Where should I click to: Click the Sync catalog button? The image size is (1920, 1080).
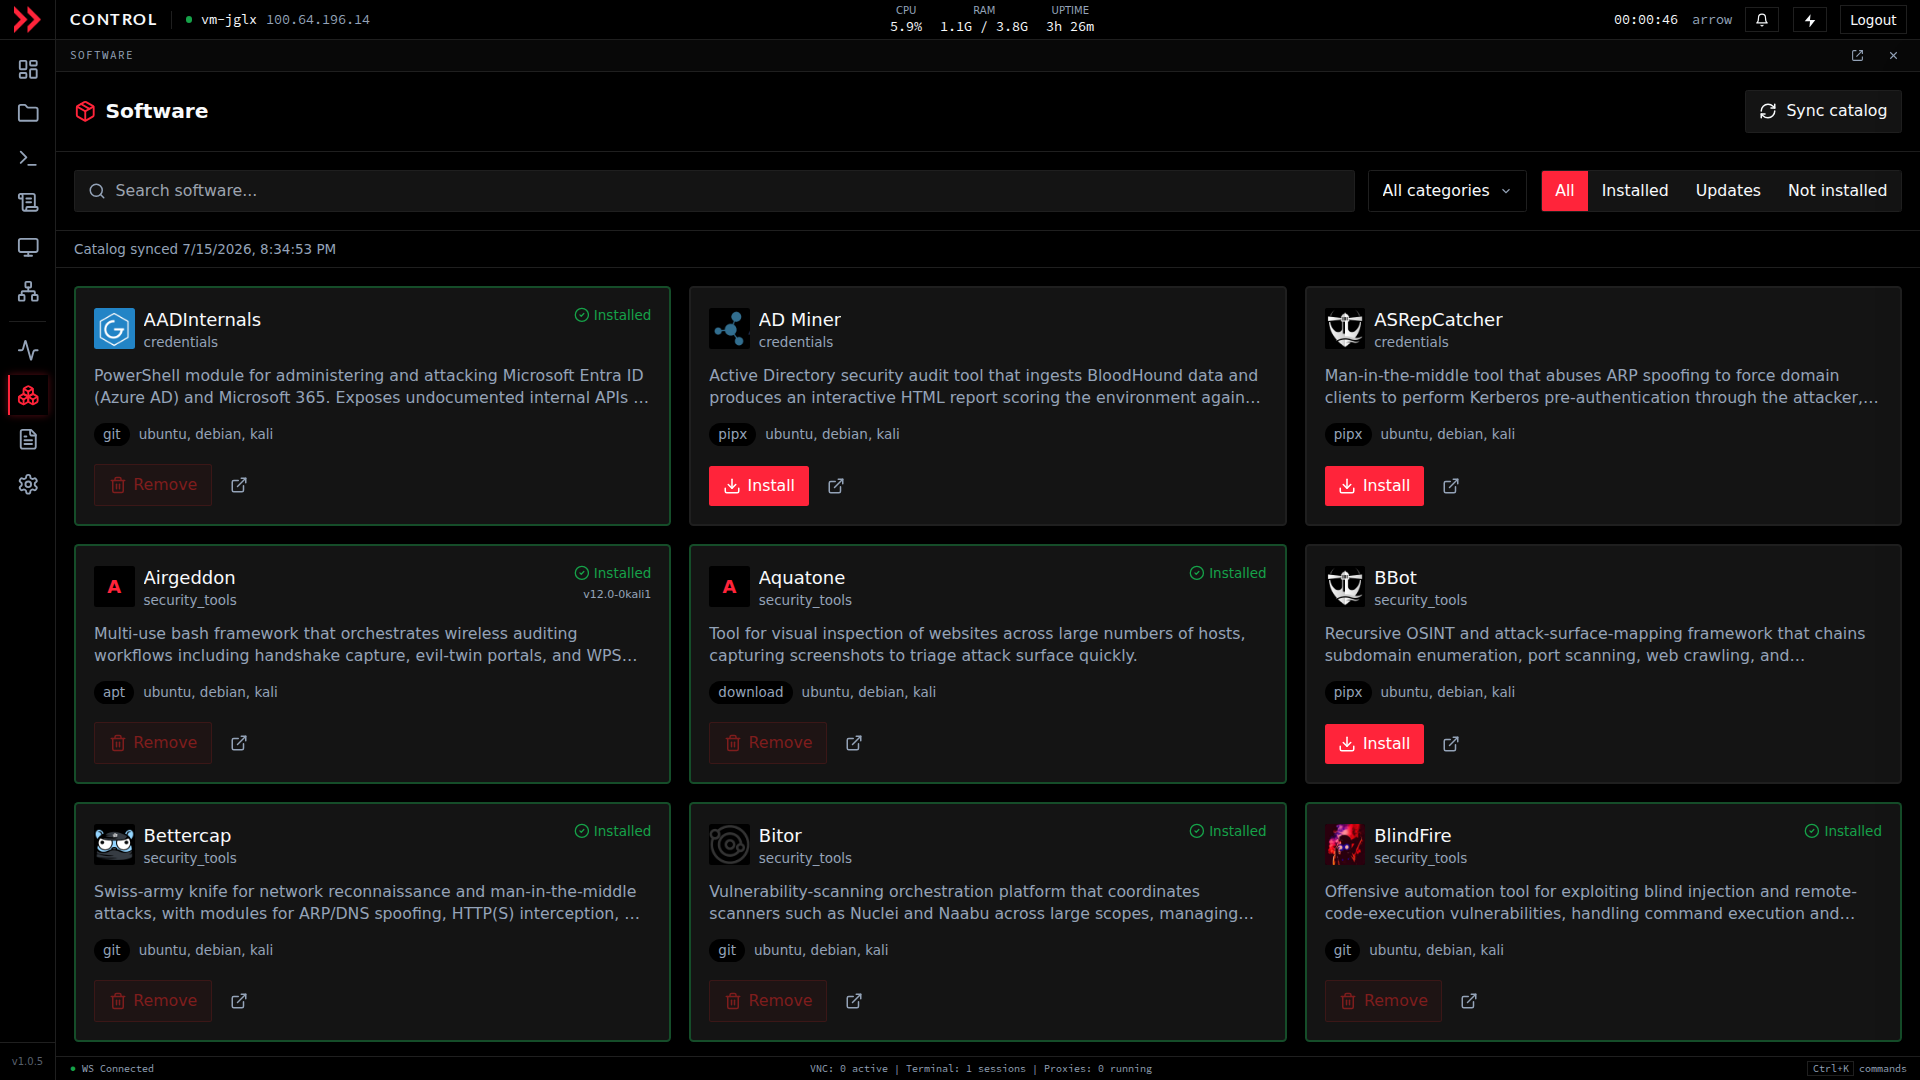(x=1823, y=111)
